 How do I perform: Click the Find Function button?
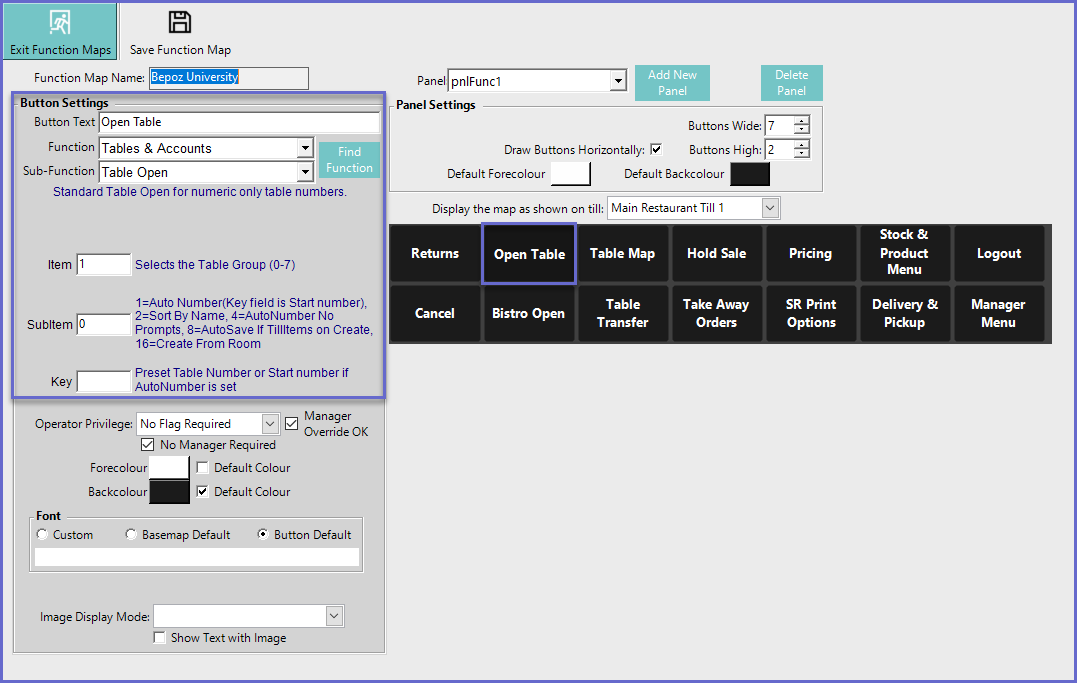coord(349,159)
